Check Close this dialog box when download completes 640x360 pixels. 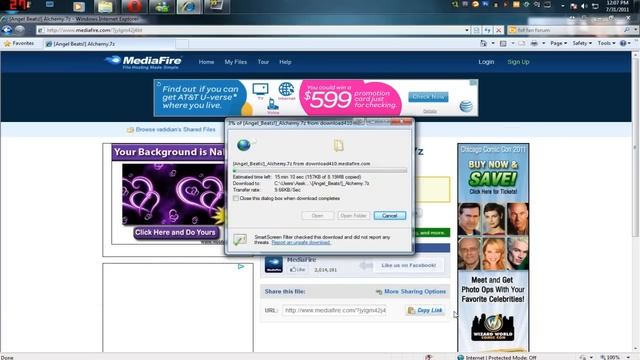(x=236, y=198)
